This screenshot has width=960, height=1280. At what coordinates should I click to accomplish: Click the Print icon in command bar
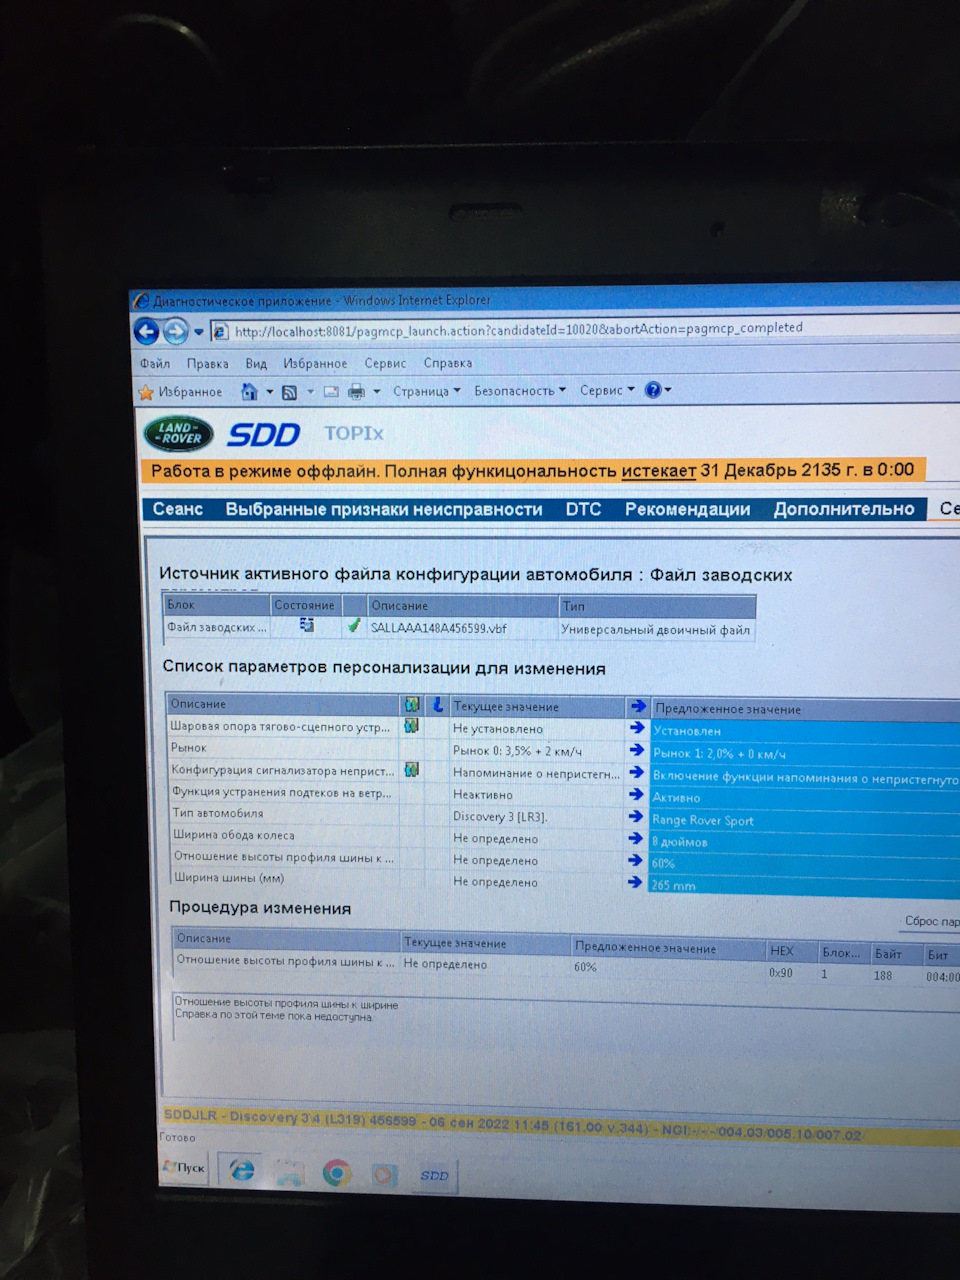point(356,392)
